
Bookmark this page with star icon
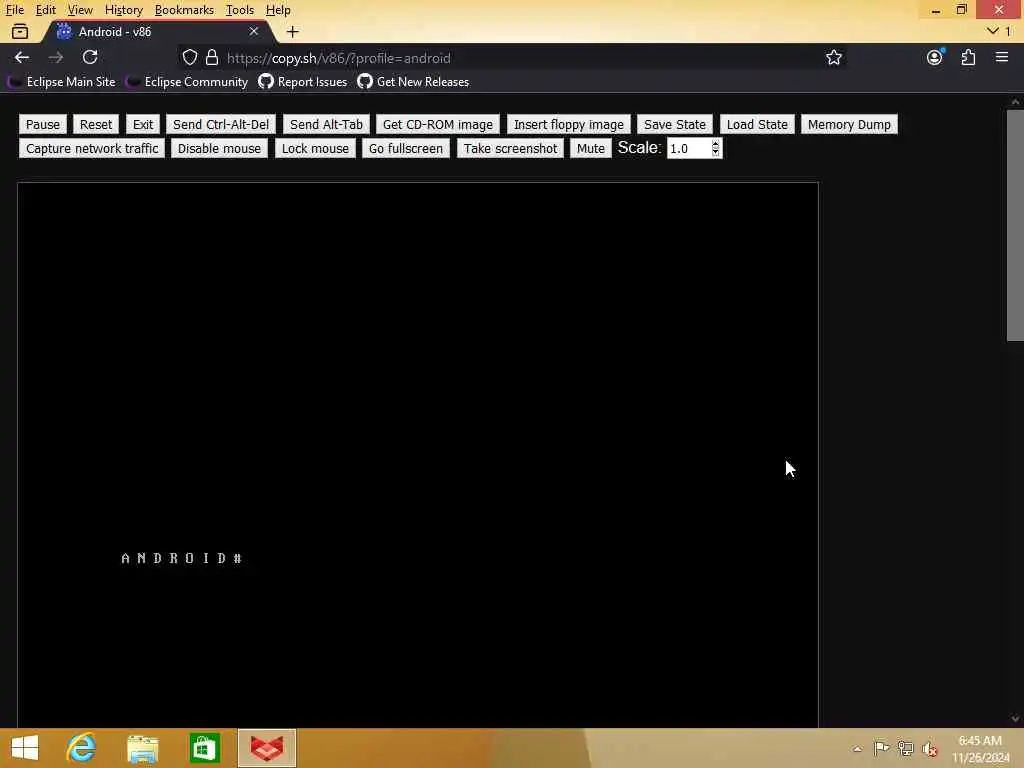point(833,57)
